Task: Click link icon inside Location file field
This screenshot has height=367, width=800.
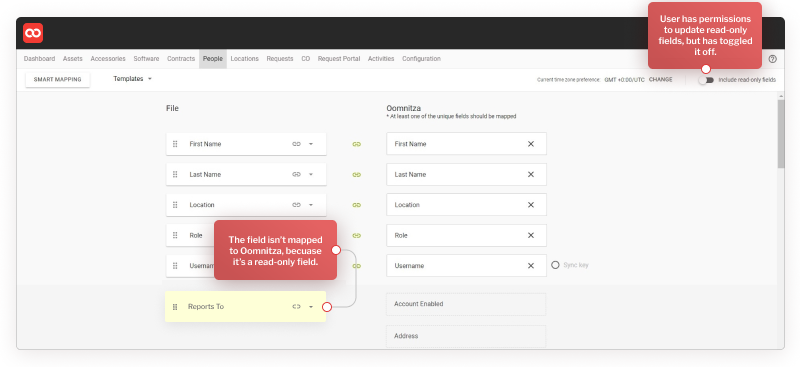Action: [x=296, y=205]
